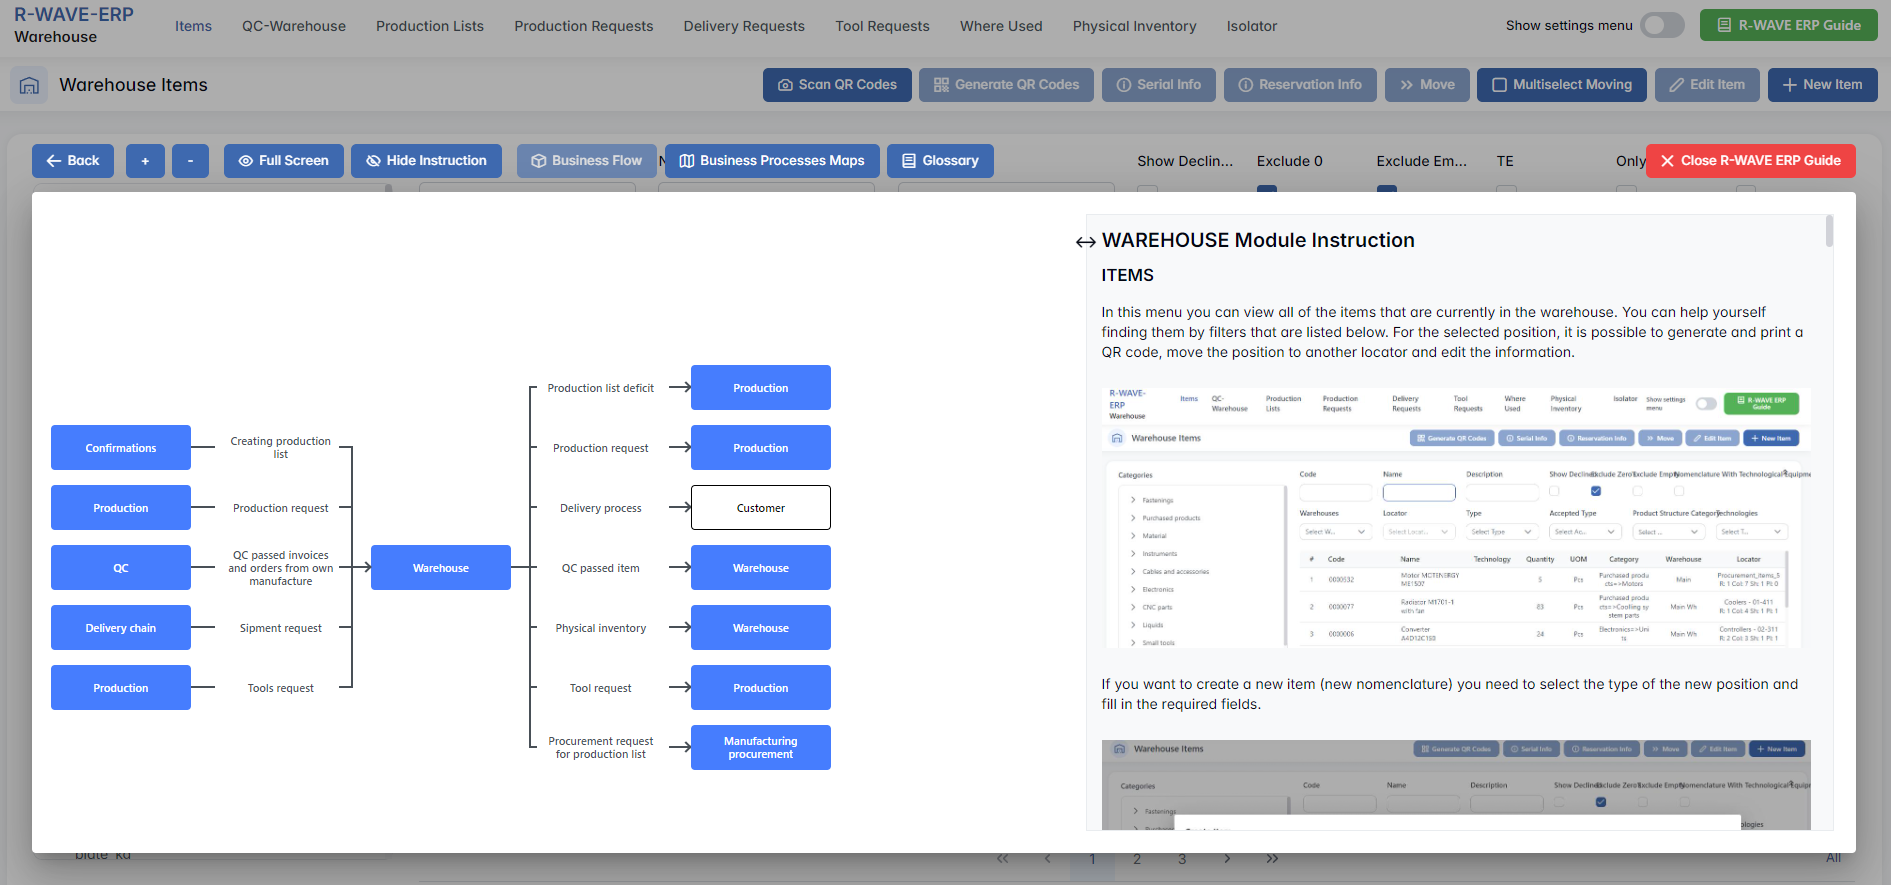Screen dimensions: 1891x885
Task: Click the Full Screen eye button
Action: pos(283,161)
